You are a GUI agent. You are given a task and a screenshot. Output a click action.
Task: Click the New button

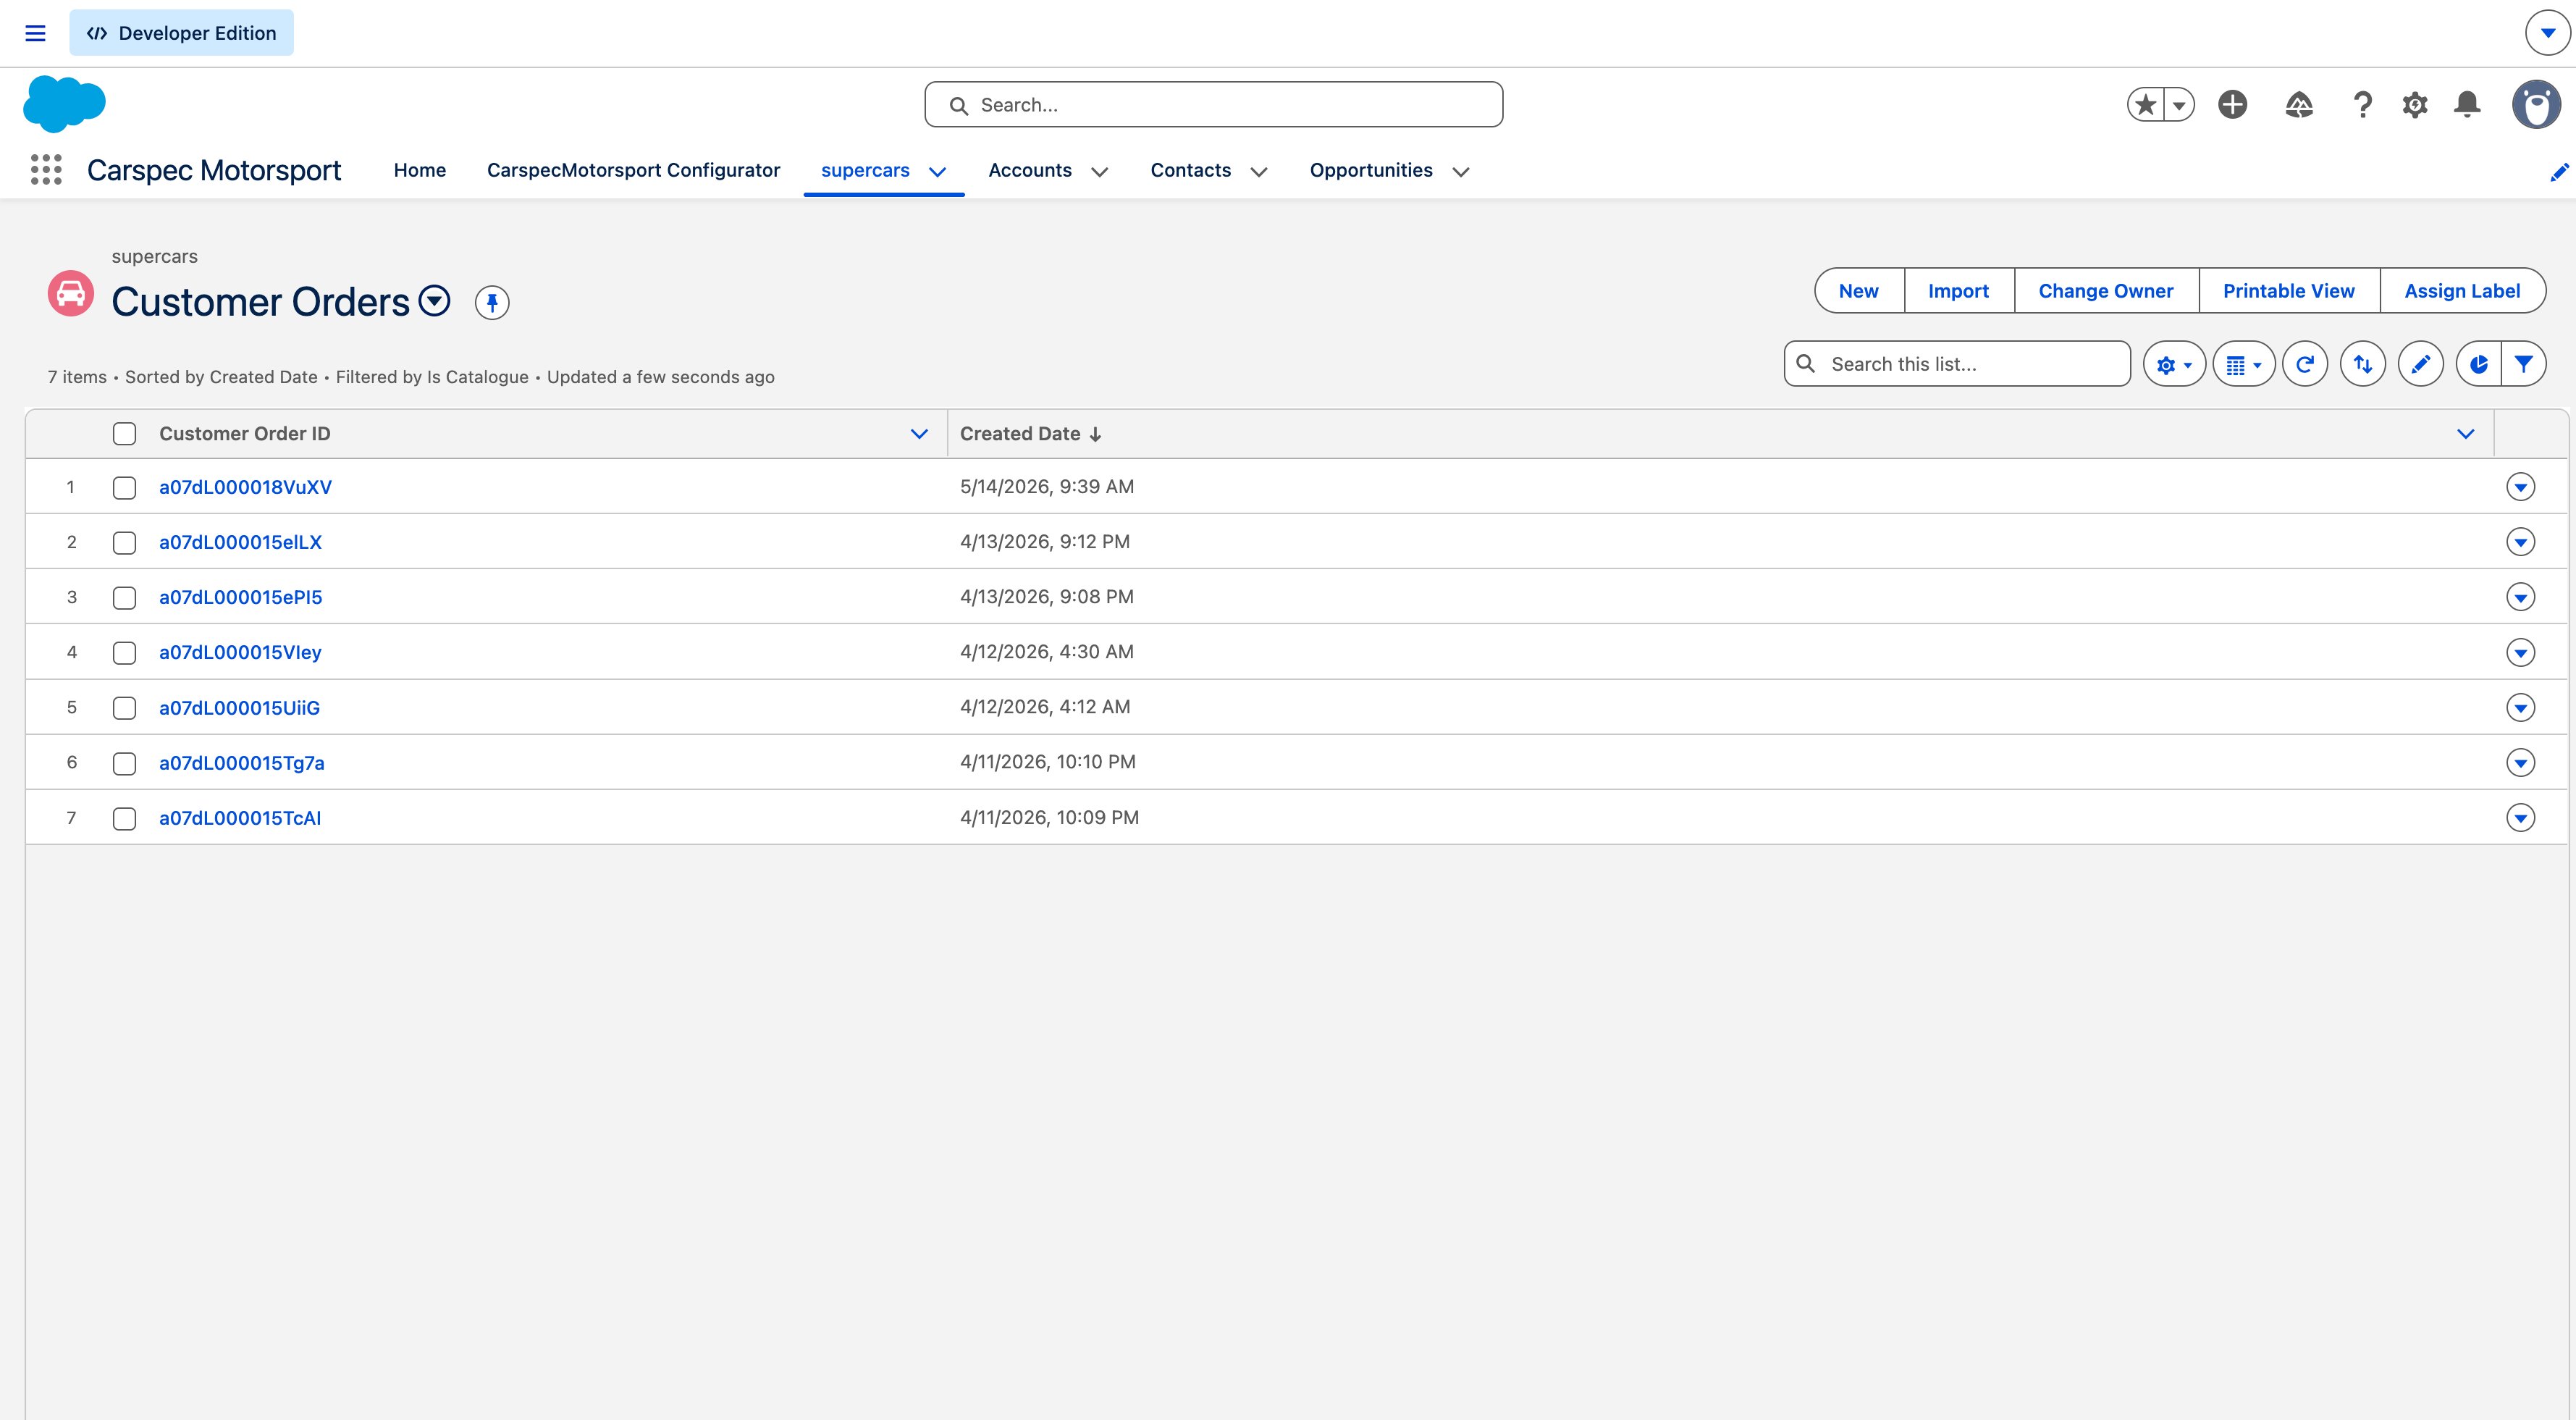pyautogui.click(x=1859, y=291)
